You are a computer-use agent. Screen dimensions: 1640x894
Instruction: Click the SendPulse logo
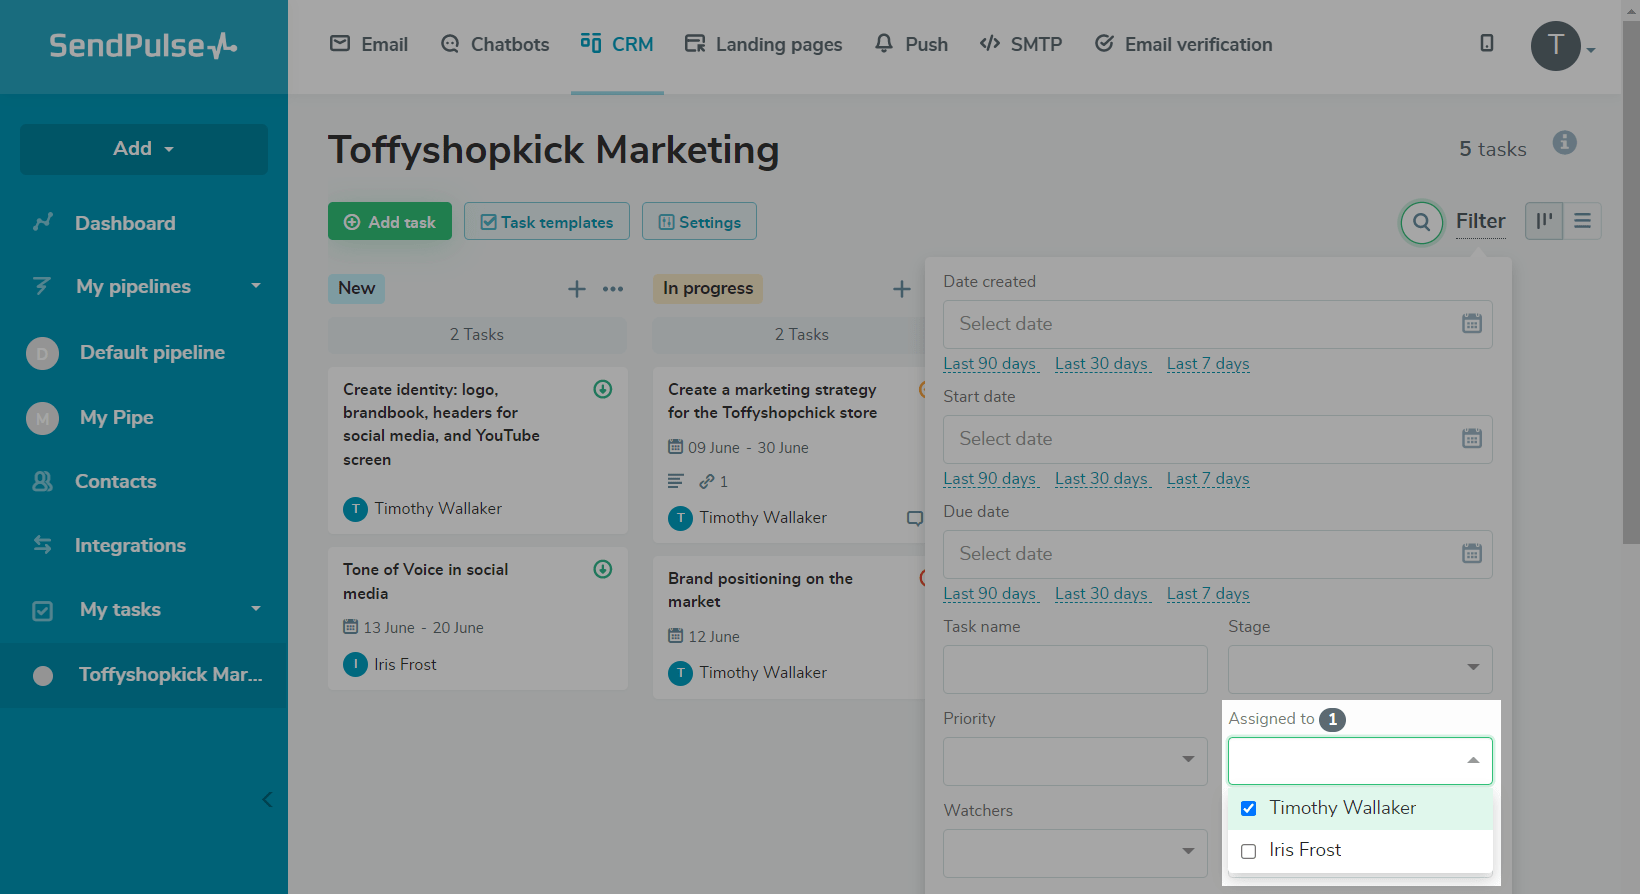tap(143, 45)
